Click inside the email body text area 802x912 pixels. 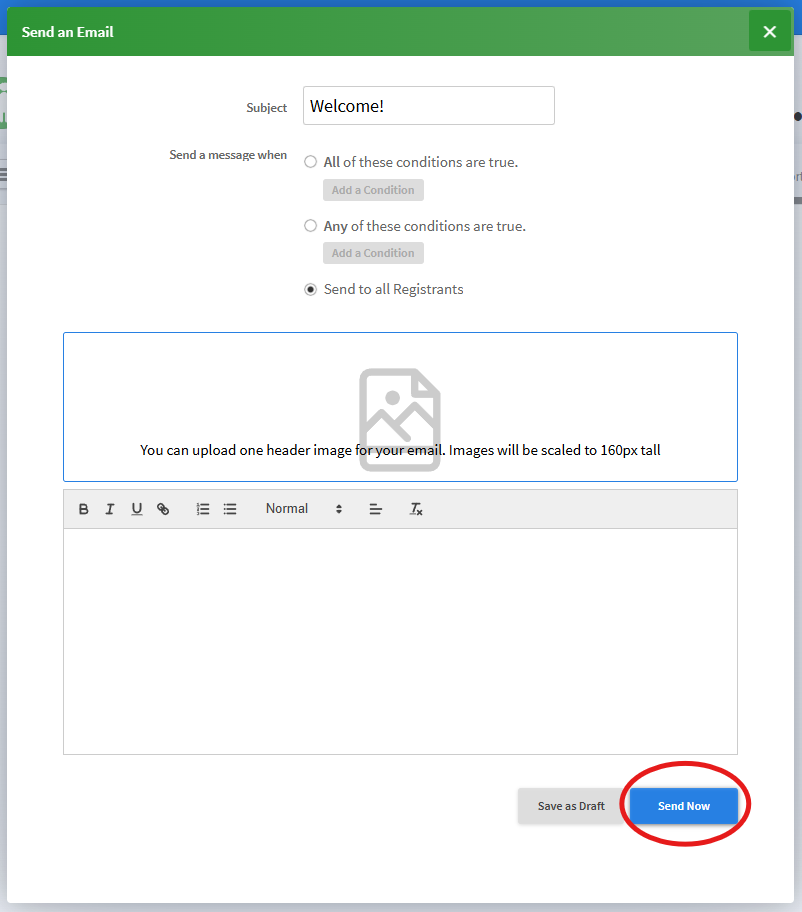coord(400,641)
